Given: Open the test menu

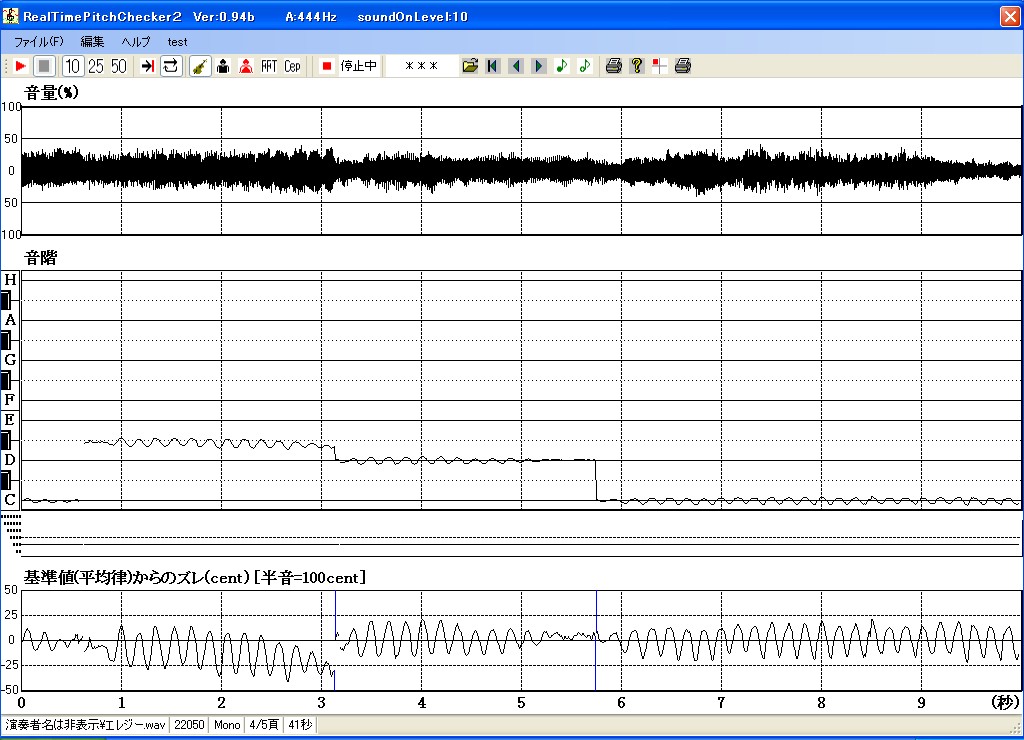Looking at the screenshot, I should point(177,42).
